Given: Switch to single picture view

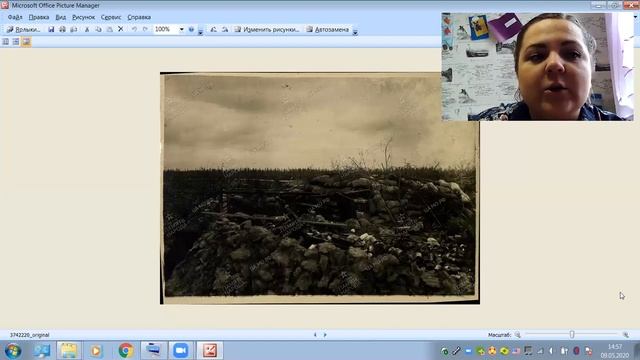Looking at the screenshot, I should pyautogui.click(x=26, y=42).
